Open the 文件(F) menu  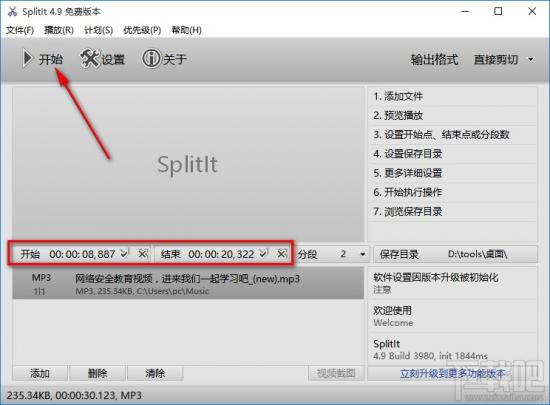(20, 30)
